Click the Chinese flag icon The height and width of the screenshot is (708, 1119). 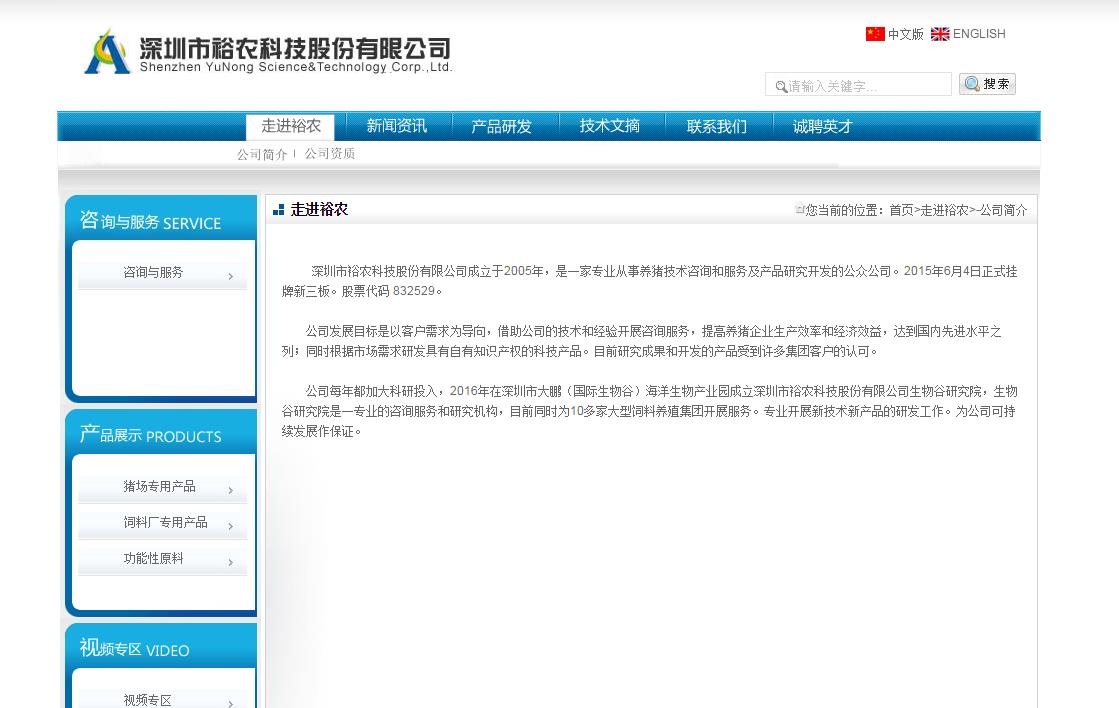(x=875, y=34)
